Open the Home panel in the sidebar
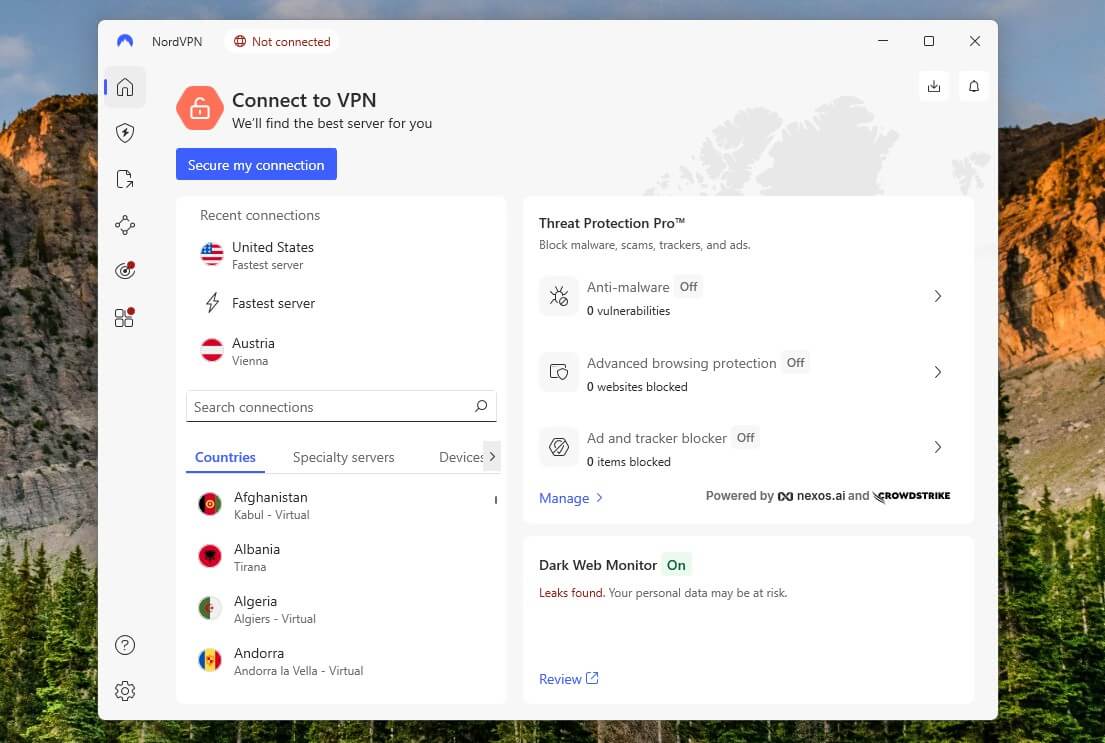The height and width of the screenshot is (743, 1105). pos(124,86)
